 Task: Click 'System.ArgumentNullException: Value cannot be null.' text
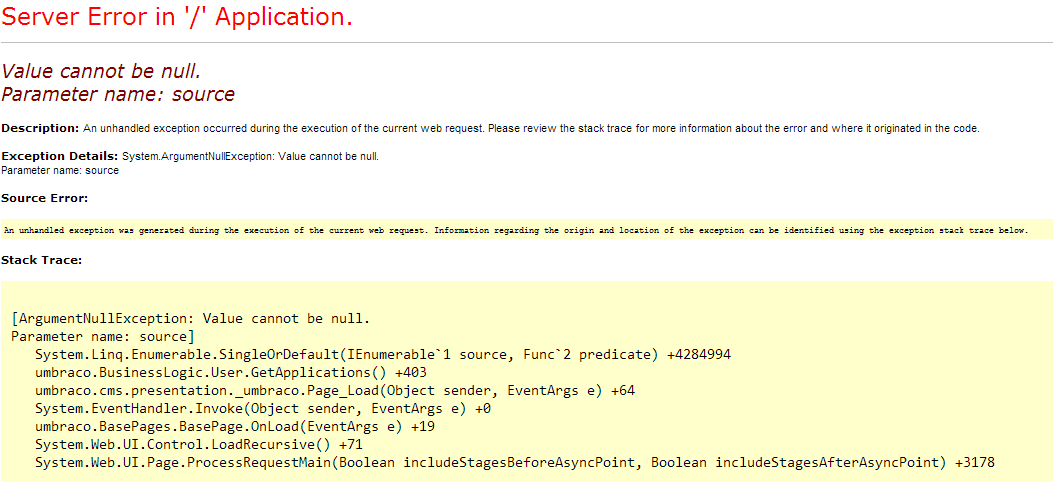pyautogui.click(x=250, y=157)
